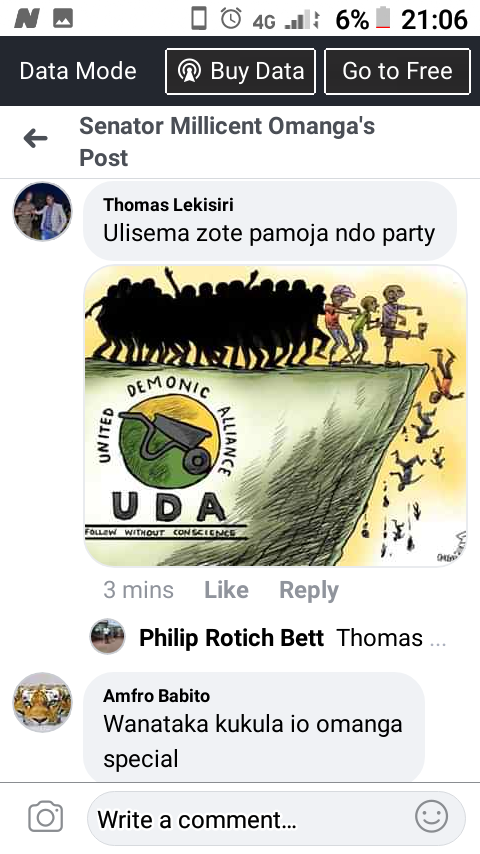
Task: Focus the Write a comment field
Action: [x=276, y=819]
